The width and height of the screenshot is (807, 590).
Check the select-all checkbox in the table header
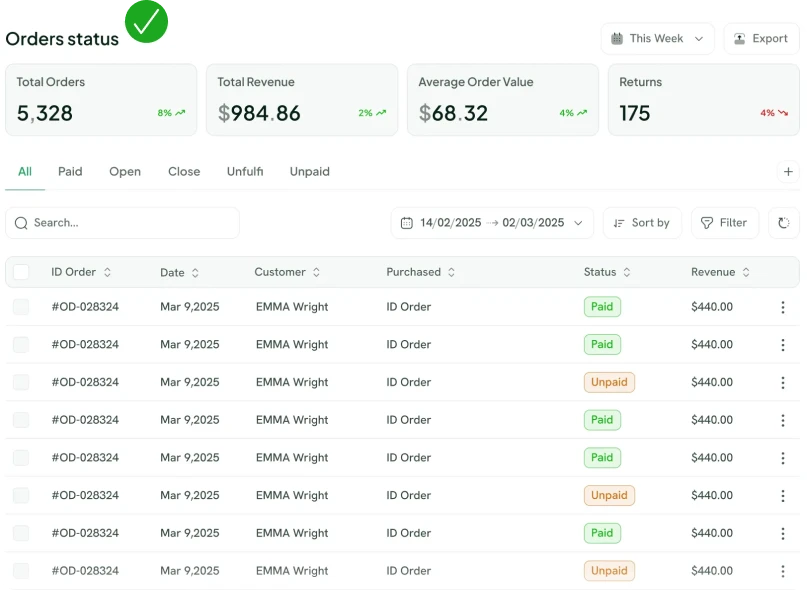click(21, 271)
